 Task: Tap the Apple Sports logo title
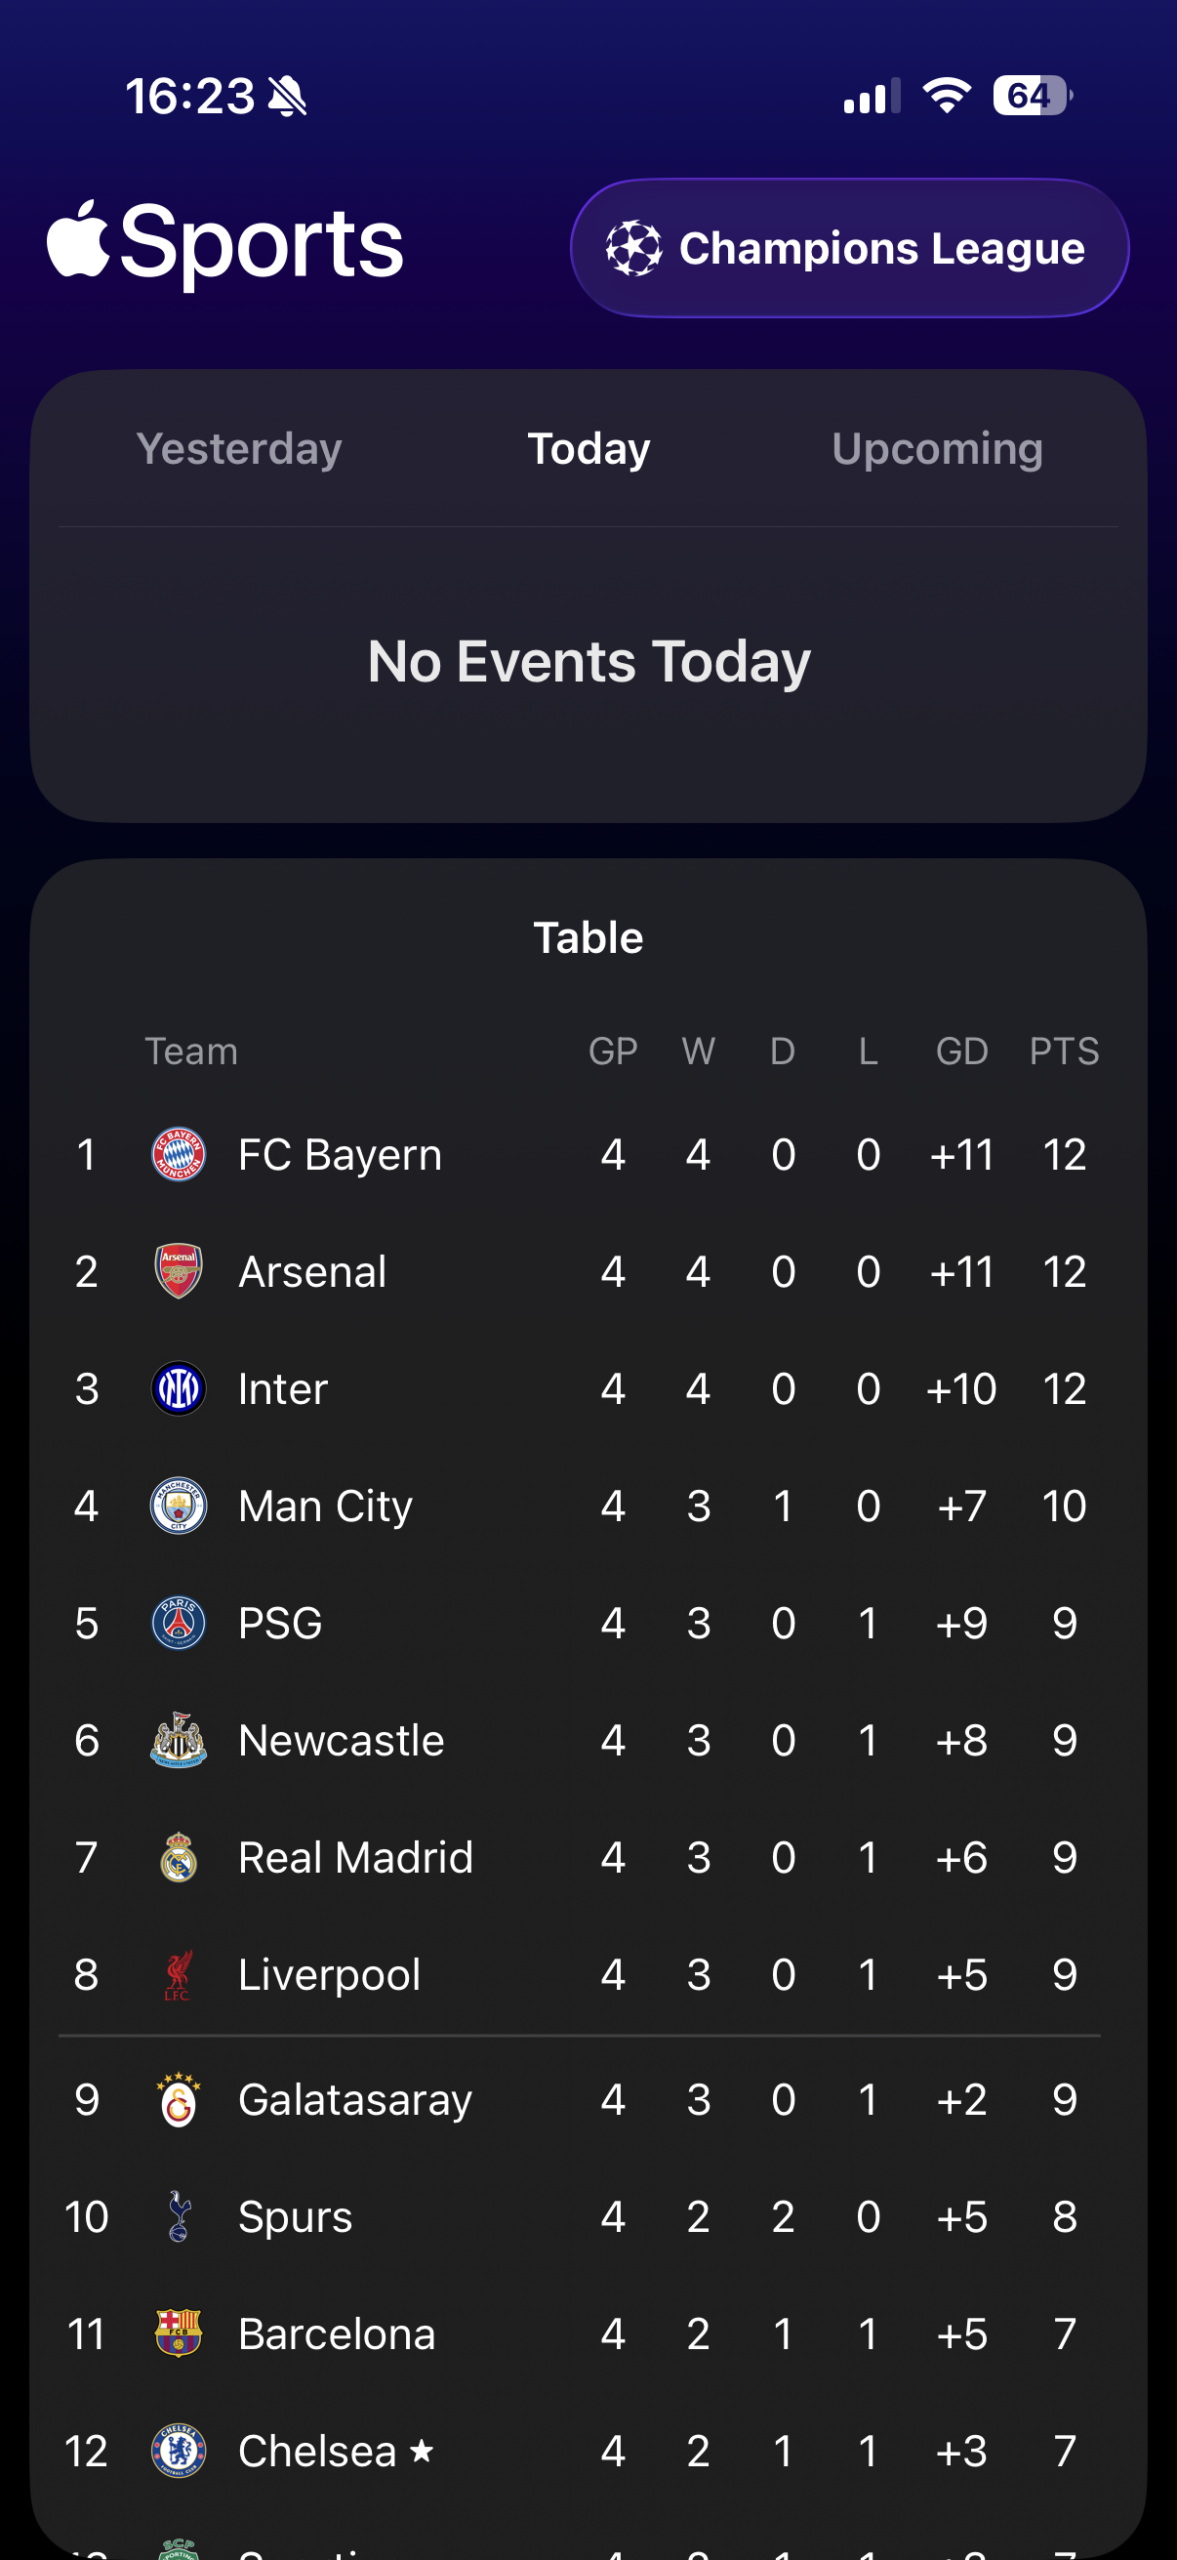click(226, 244)
